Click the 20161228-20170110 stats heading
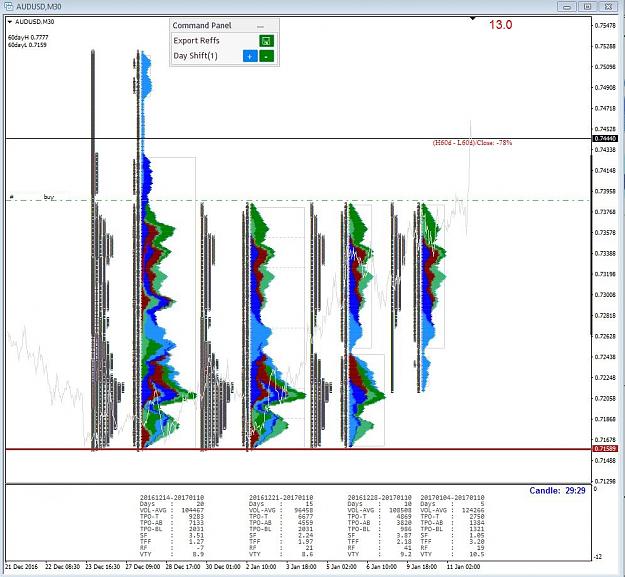Screen dimensions: 625x577 (x=379, y=498)
